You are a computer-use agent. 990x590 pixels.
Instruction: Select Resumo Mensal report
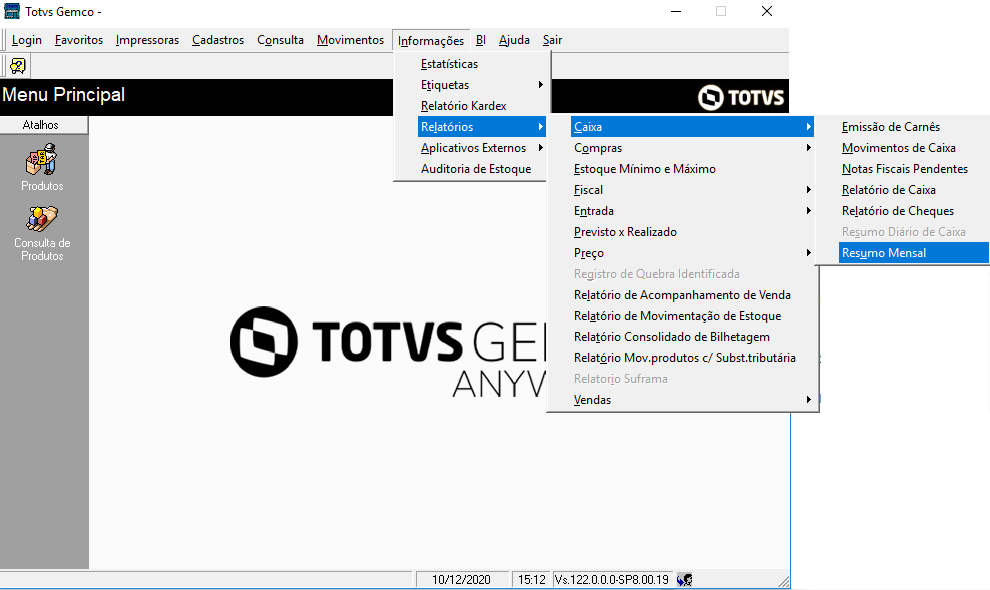coord(914,253)
